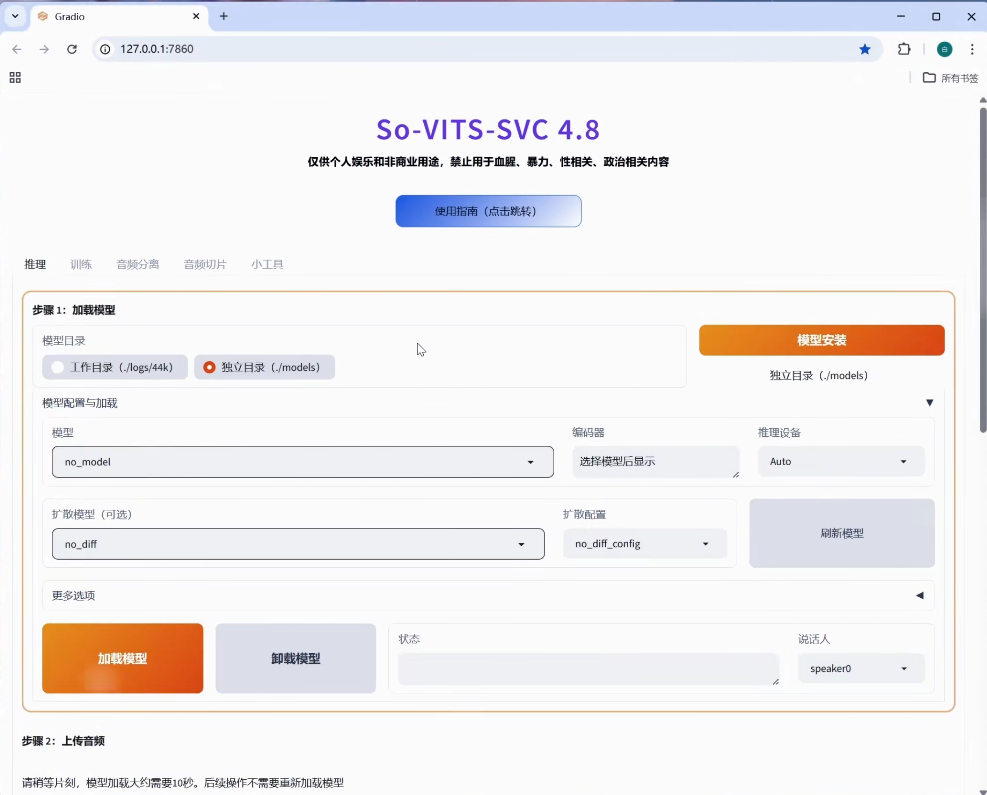Click the page vertical scrollbar thumb

(x=983, y=270)
